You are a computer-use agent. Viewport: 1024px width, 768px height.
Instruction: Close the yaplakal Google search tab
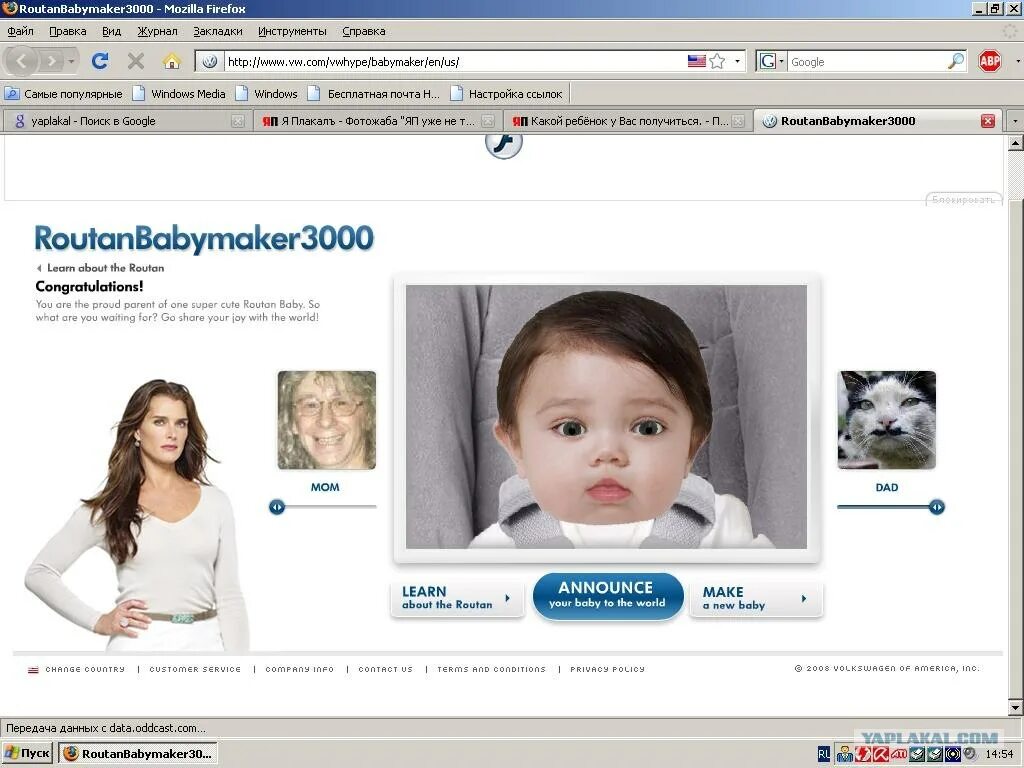[x=238, y=121]
